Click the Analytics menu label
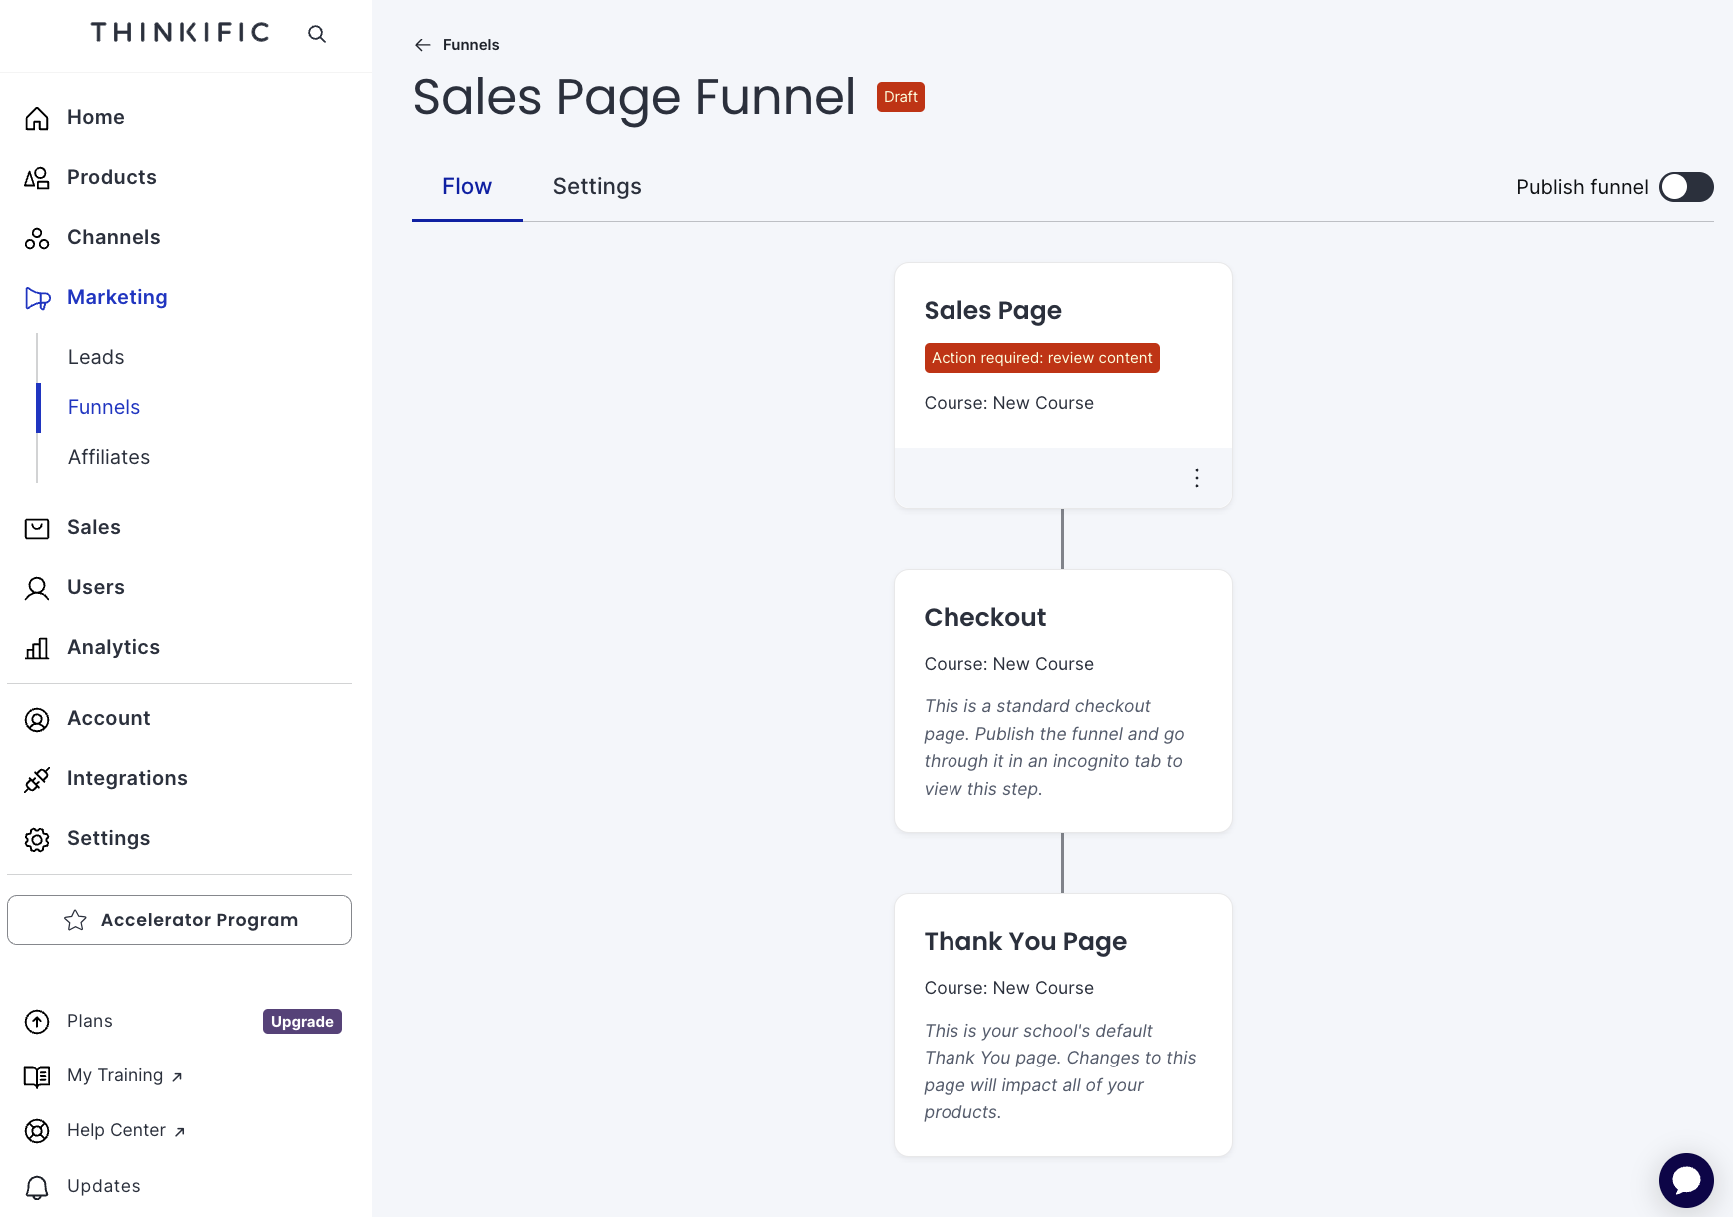This screenshot has height=1217, width=1733. point(114,647)
